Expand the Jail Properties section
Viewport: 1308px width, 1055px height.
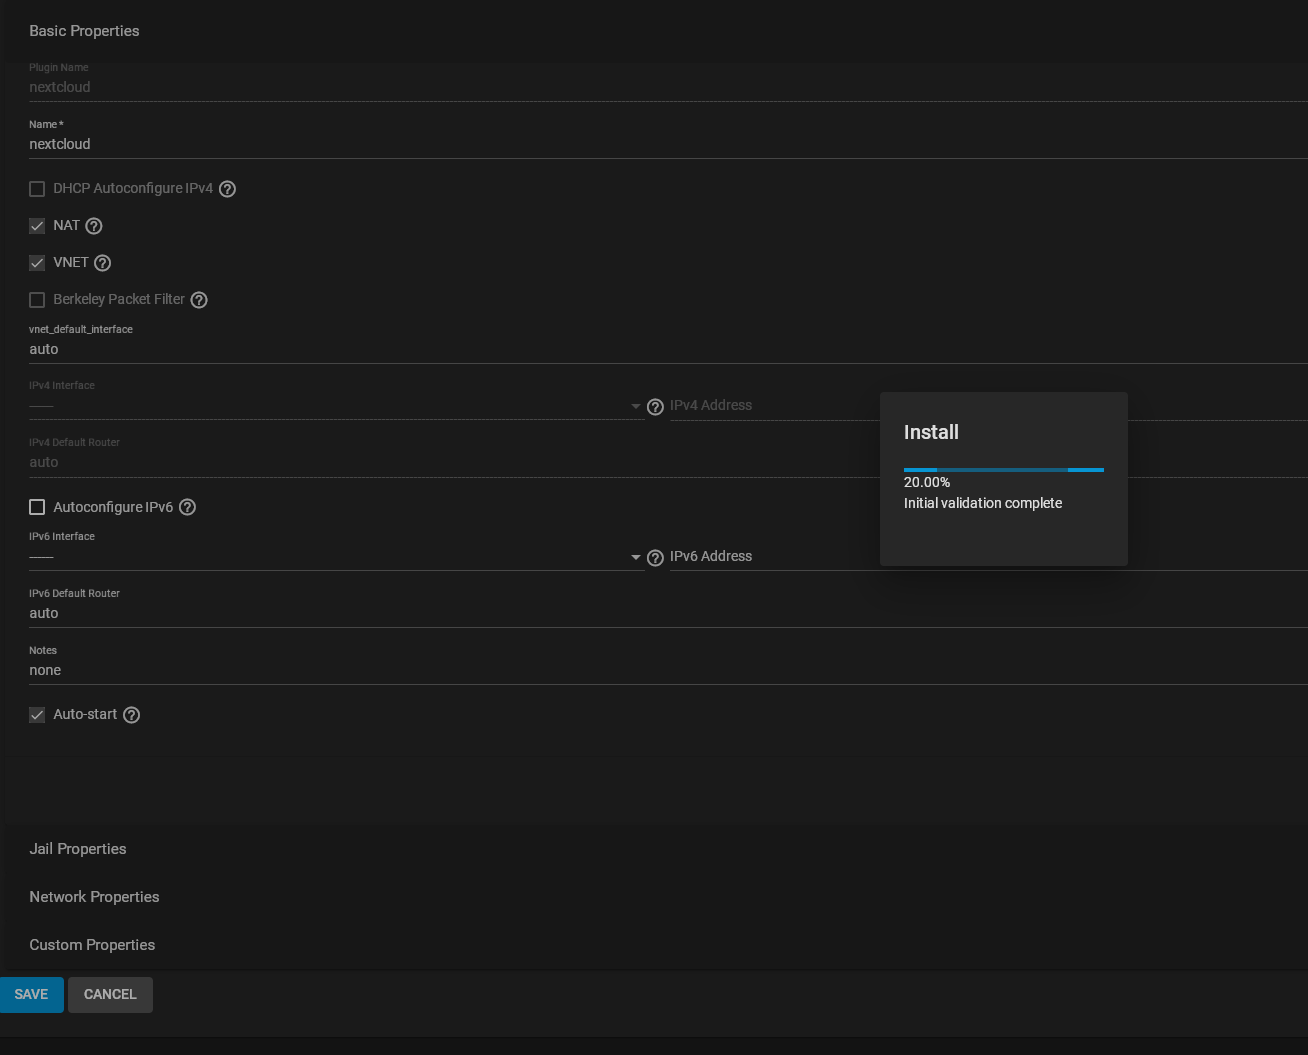pyautogui.click(x=78, y=849)
